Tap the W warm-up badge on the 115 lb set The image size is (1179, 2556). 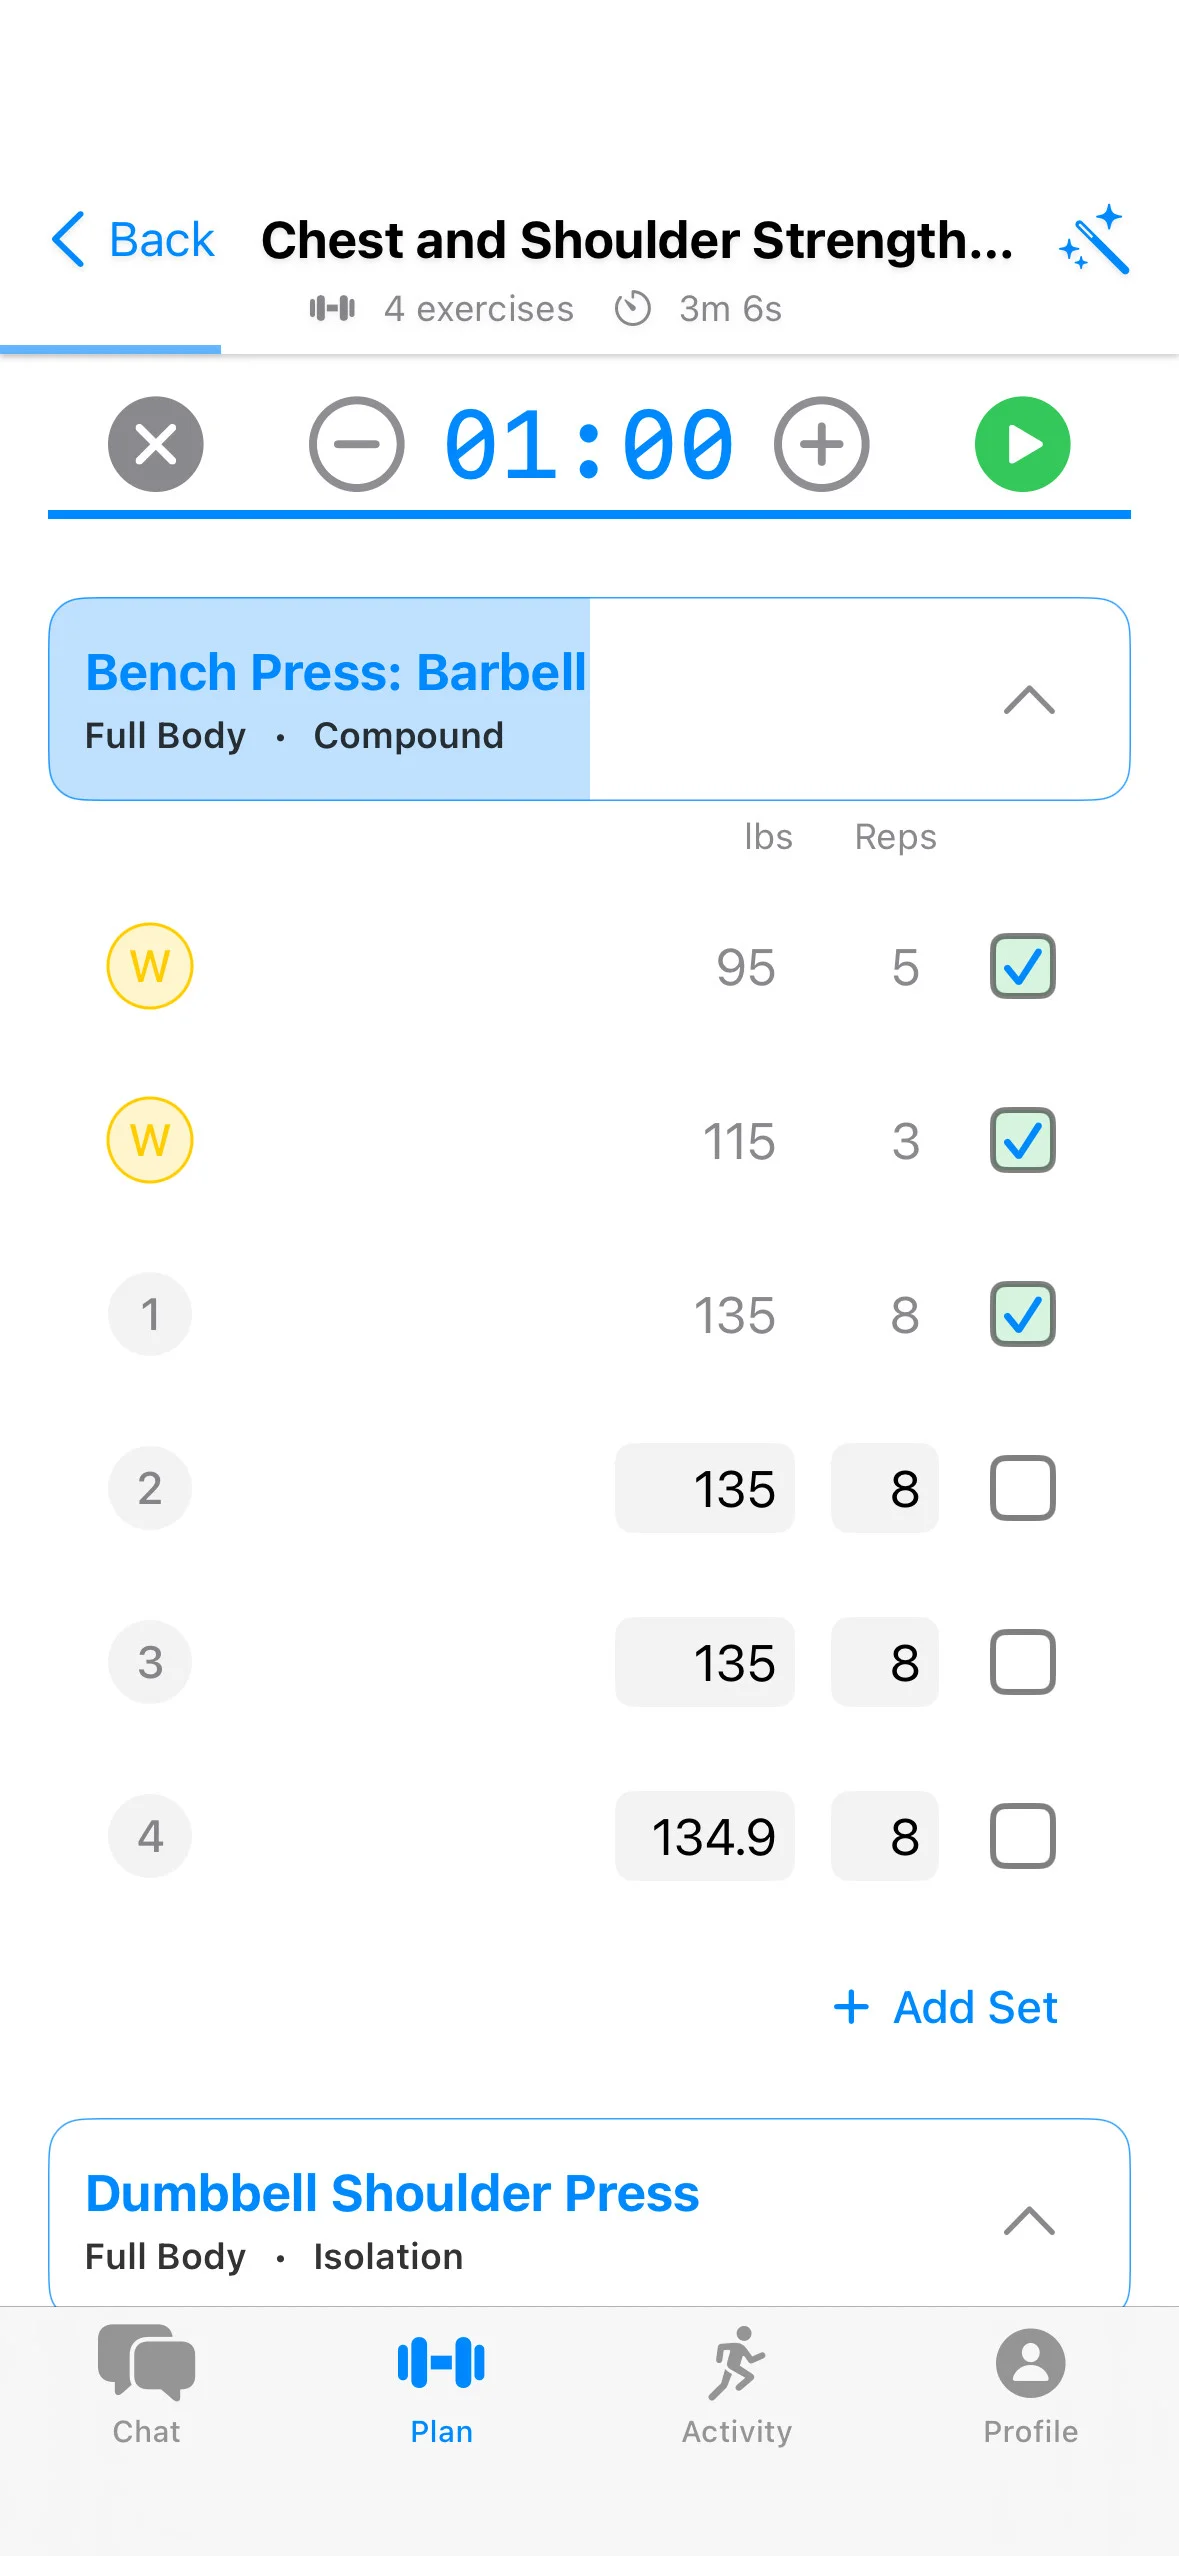[x=149, y=1139]
